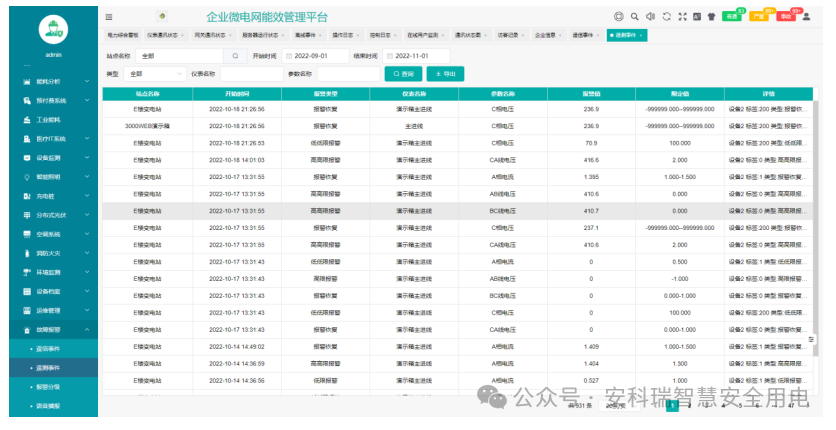
Task: Click the red 事故 alarm badge
Action: click(x=786, y=17)
